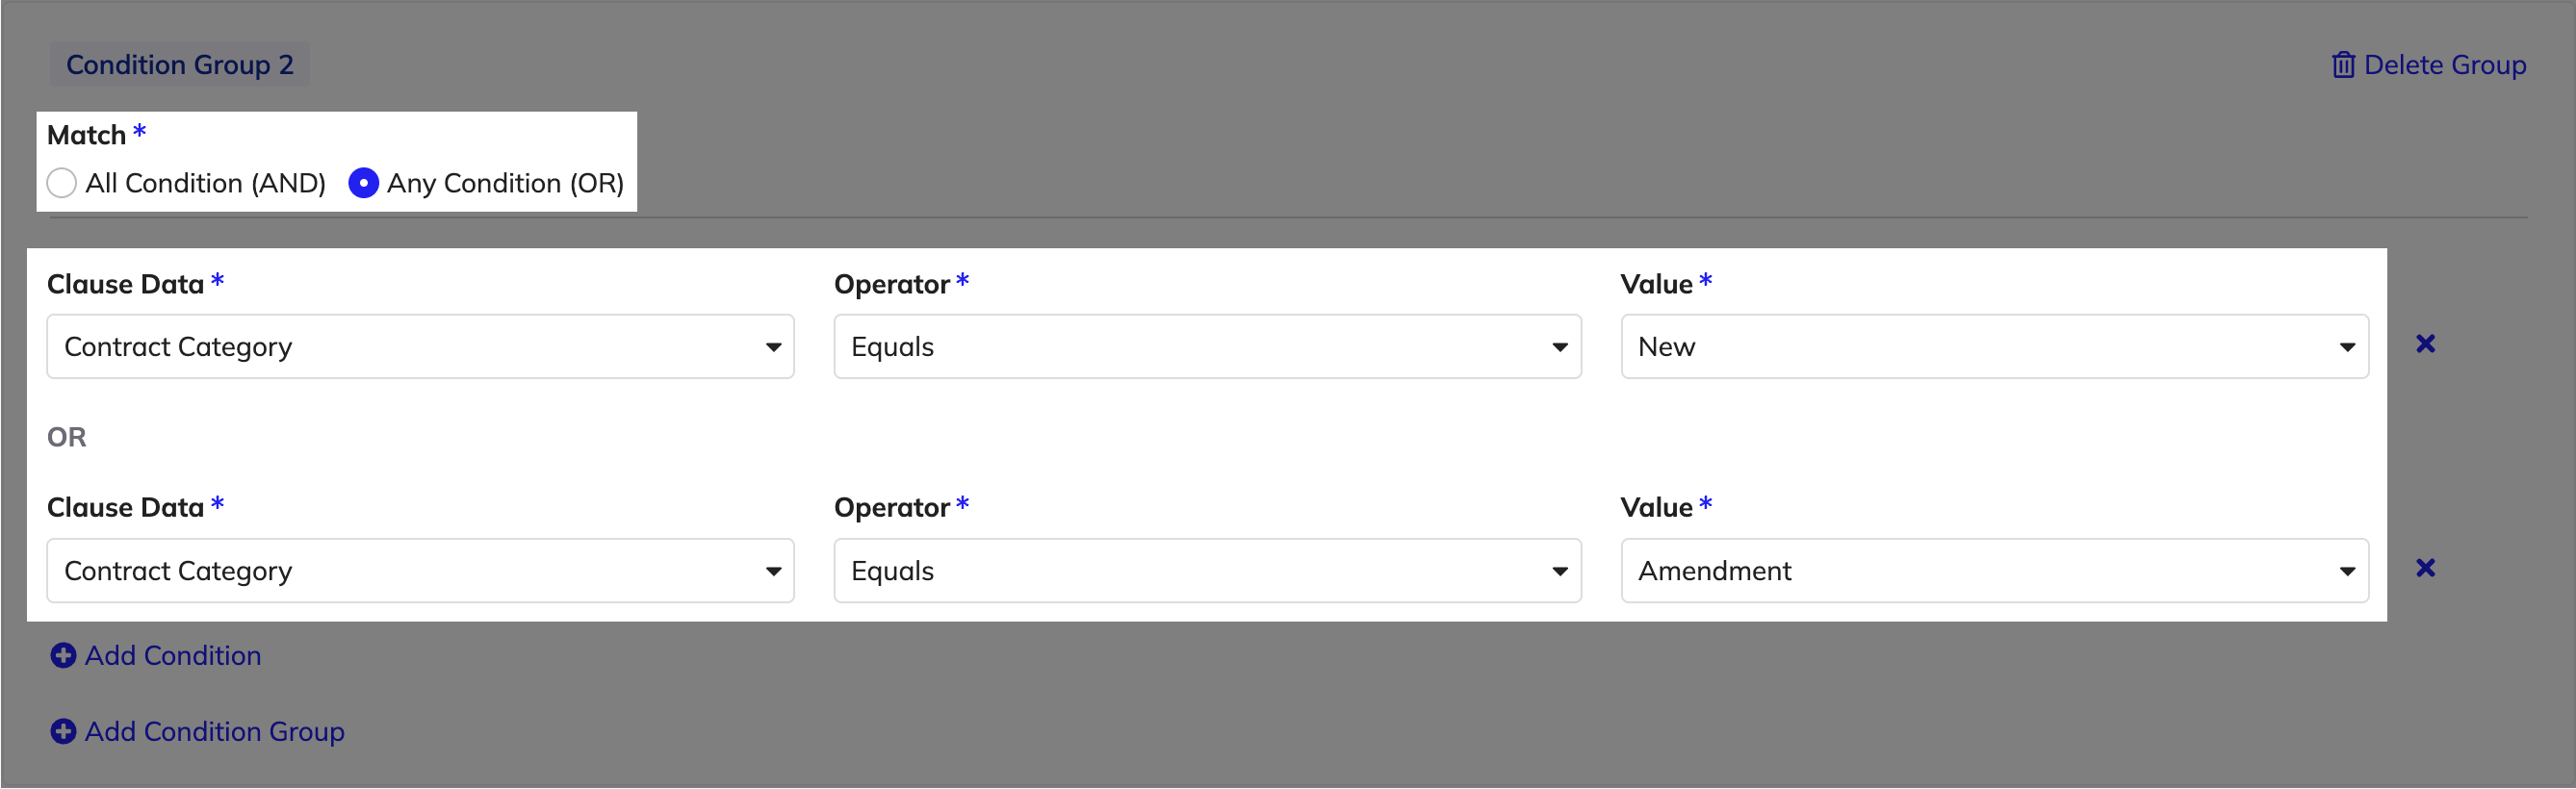Open the second Contract Category Clause Data dropdown
Viewport: 2576px width, 789px height.
tap(421, 571)
